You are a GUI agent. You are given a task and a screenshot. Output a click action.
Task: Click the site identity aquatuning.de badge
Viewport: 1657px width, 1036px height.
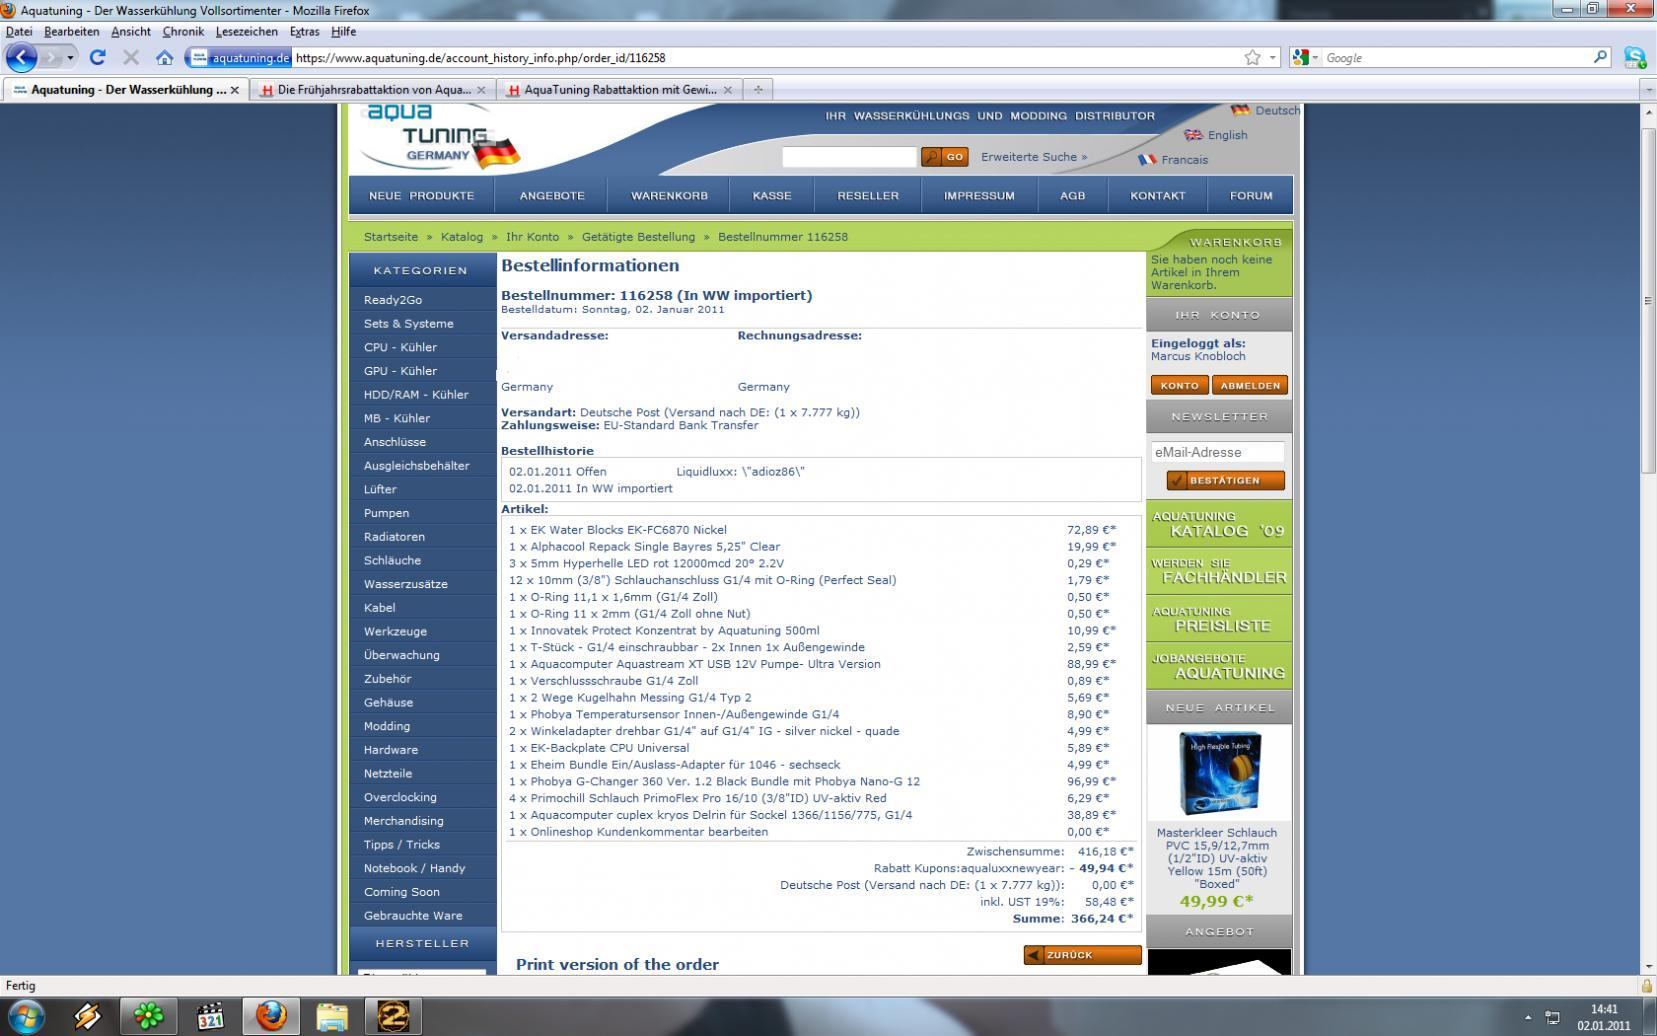(x=240, y=58)
